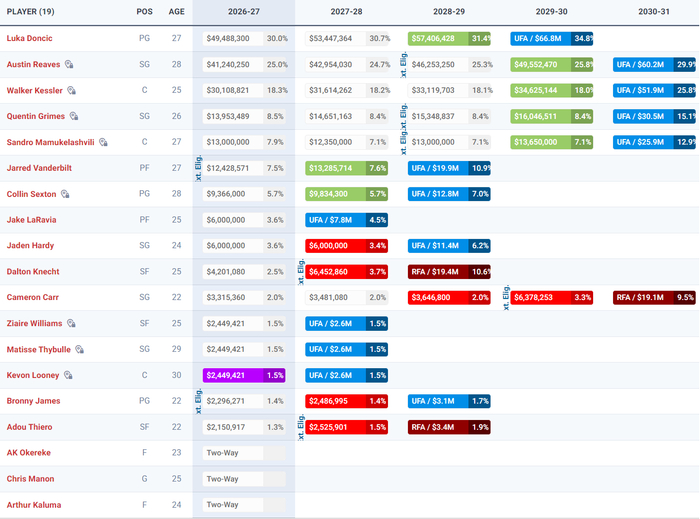This screenshot has width=700, height=519.
Task: Click Bronny James' UFA / $3.1M cell
Action: coord(449,401)
